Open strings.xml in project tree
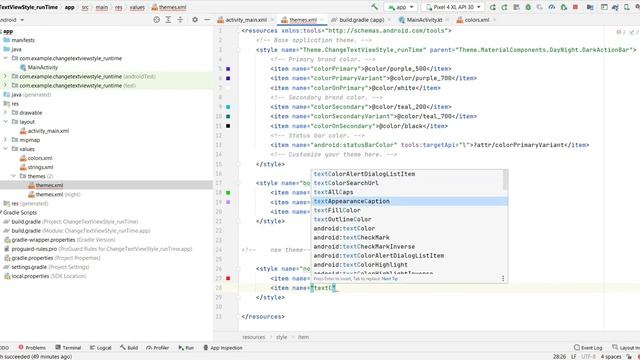The width and height of the screenshot is (640, 360). (x=40, y=167)
